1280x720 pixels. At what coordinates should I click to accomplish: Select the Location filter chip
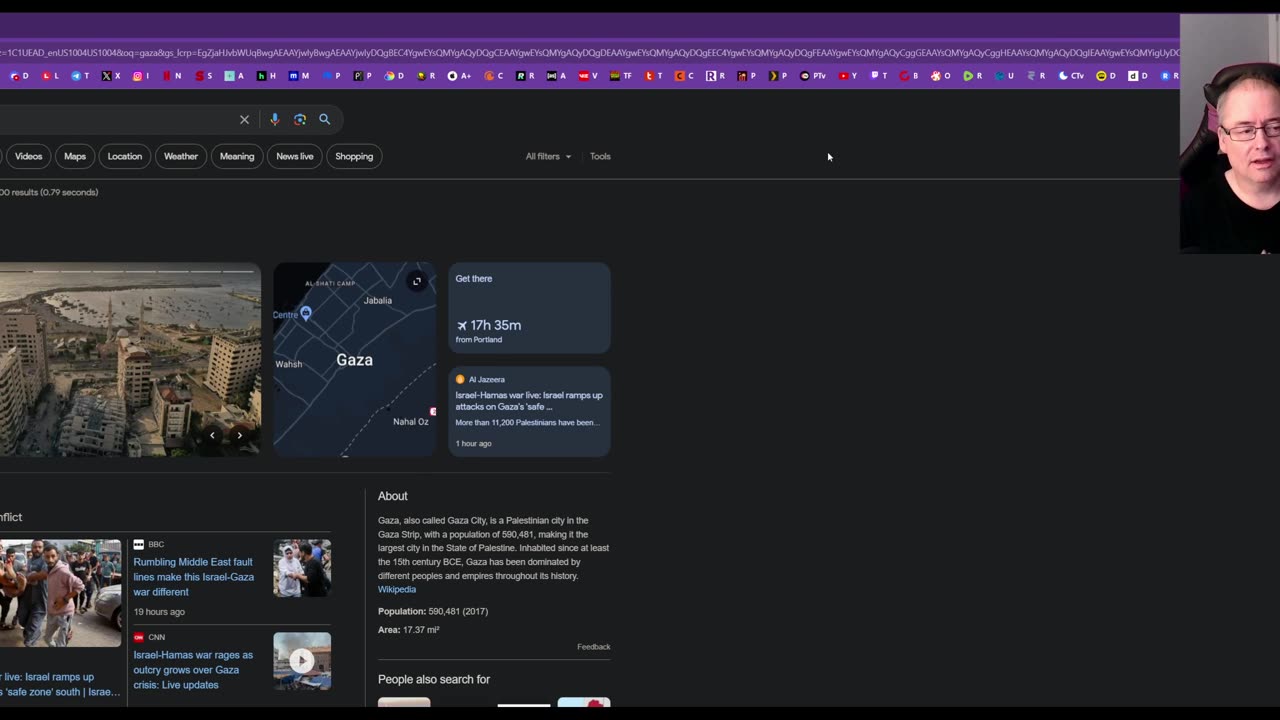tap(125, 156)
